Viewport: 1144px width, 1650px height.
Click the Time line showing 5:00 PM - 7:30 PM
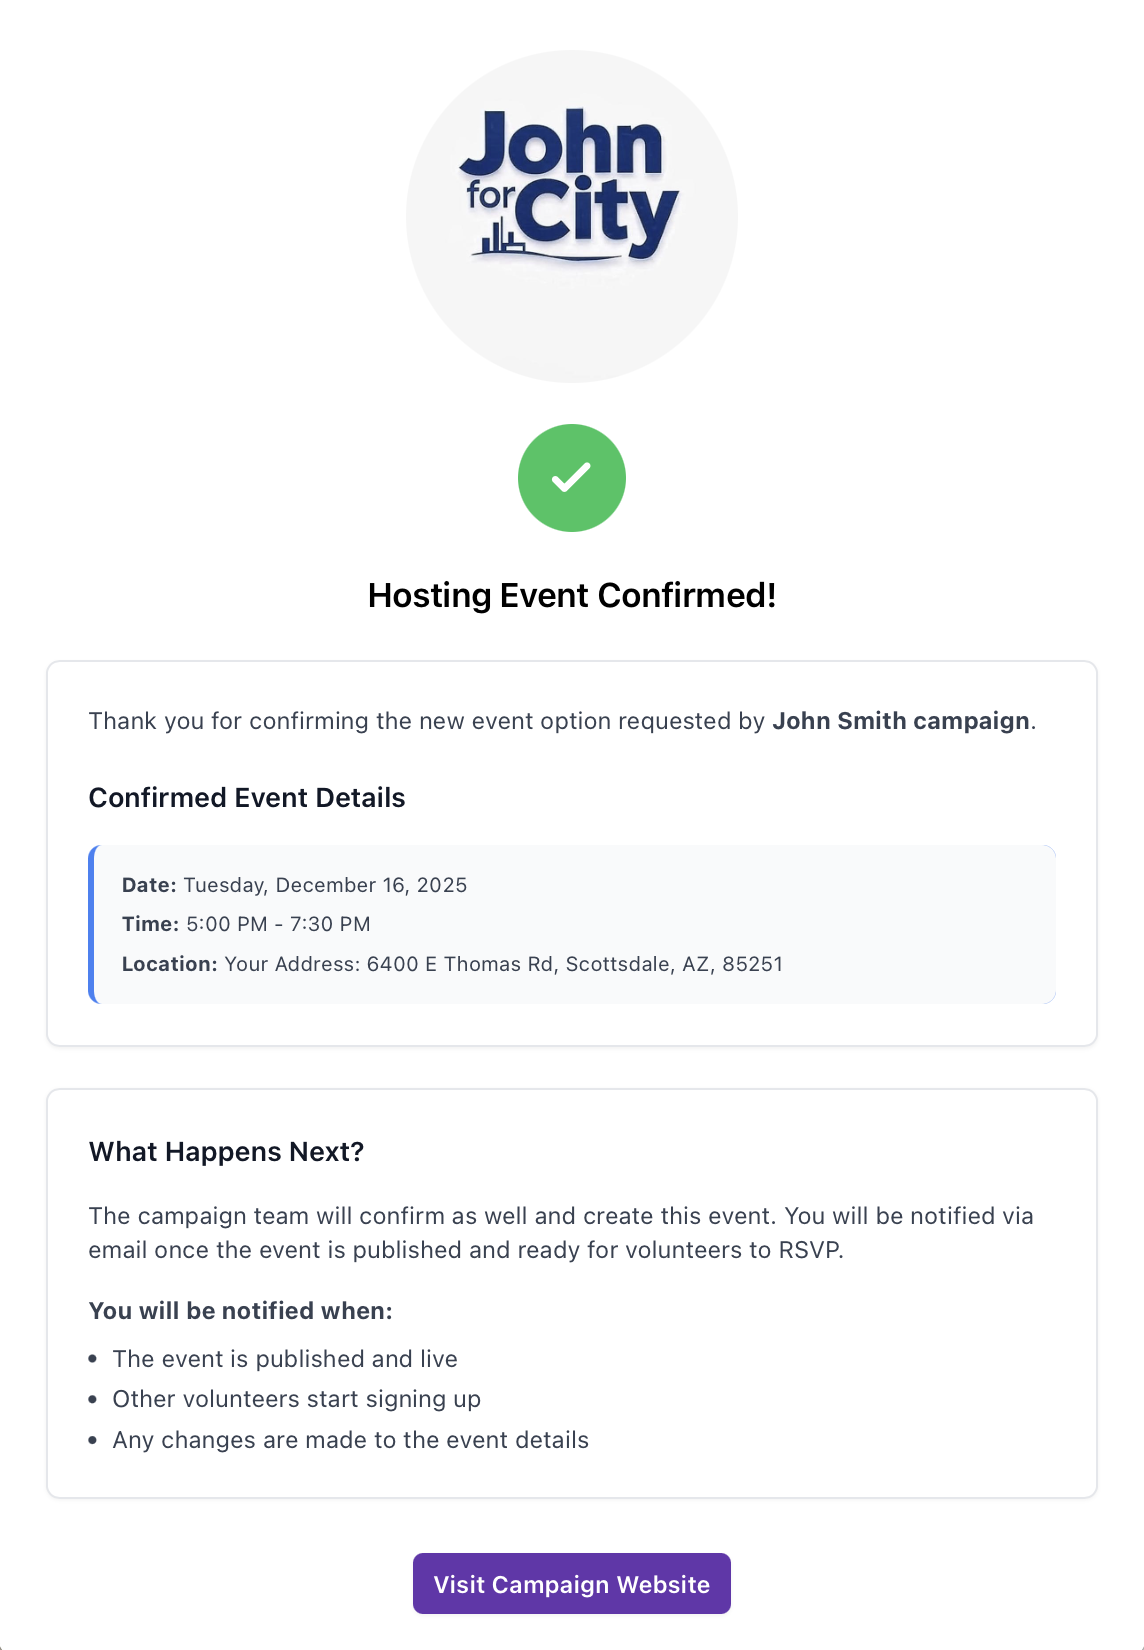[246, 924]
